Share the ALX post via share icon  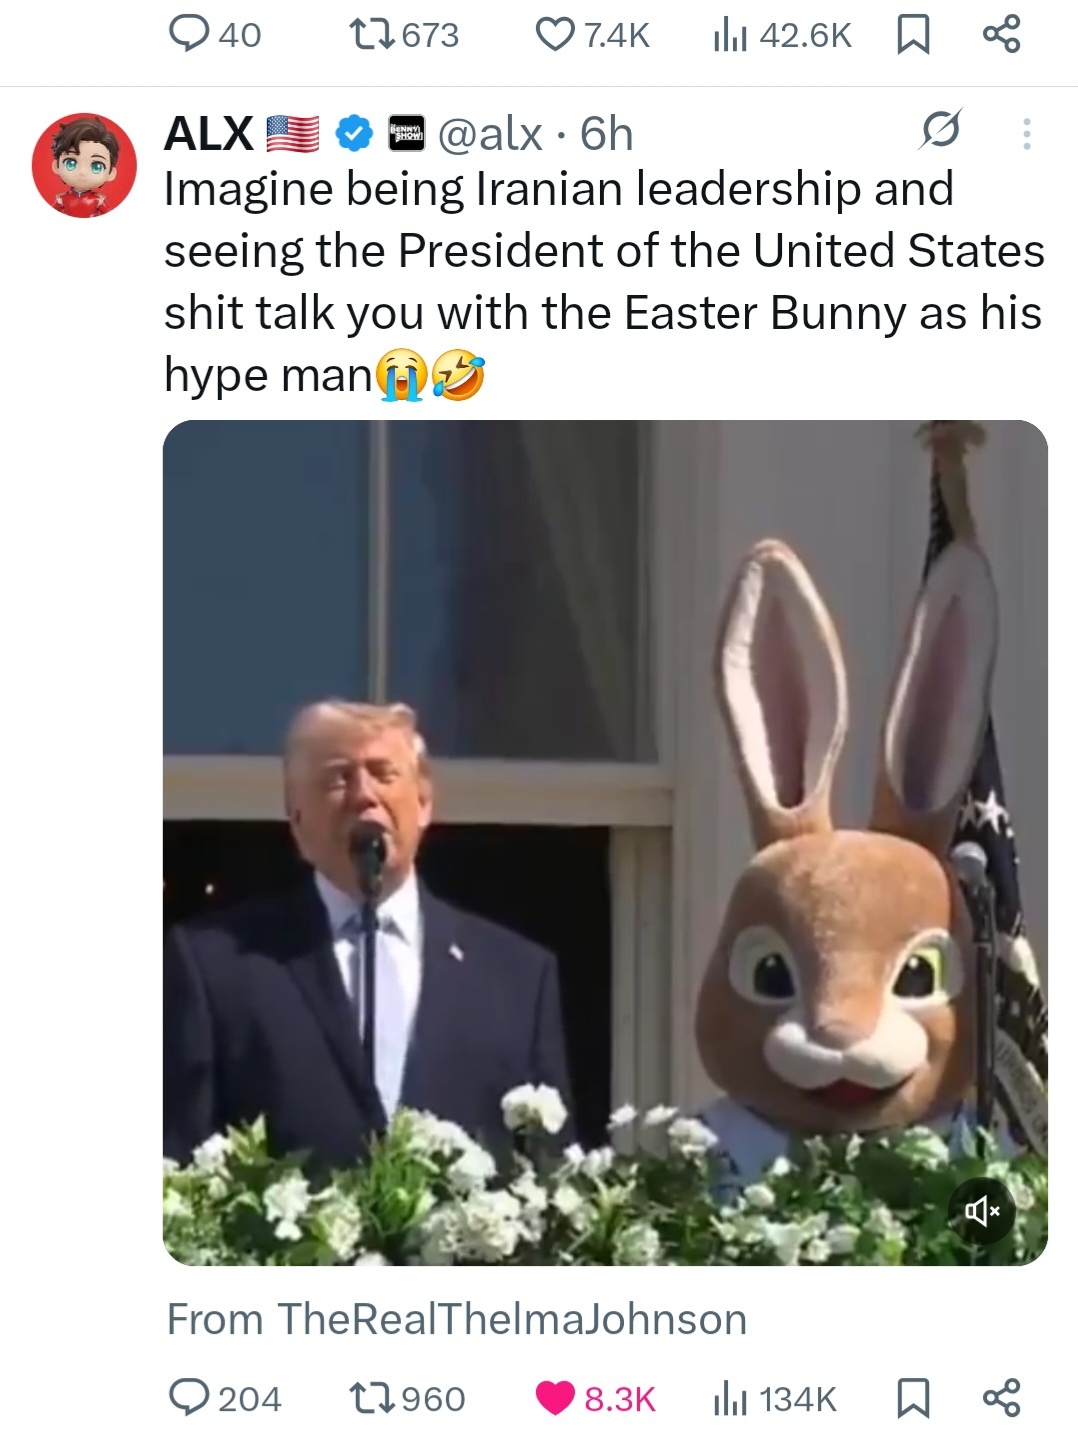pyautogui.click(x=1001, y=1397)
